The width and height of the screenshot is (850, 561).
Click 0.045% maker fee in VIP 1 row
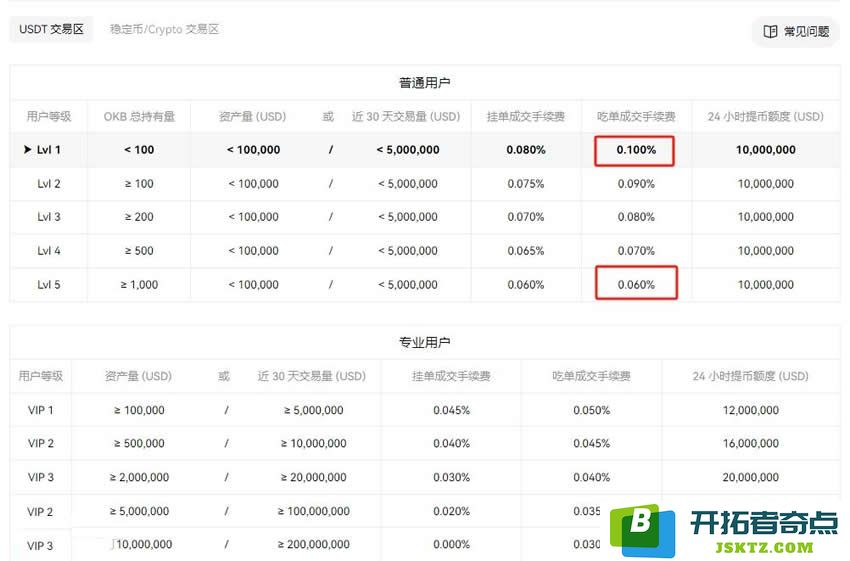[452, 410]
